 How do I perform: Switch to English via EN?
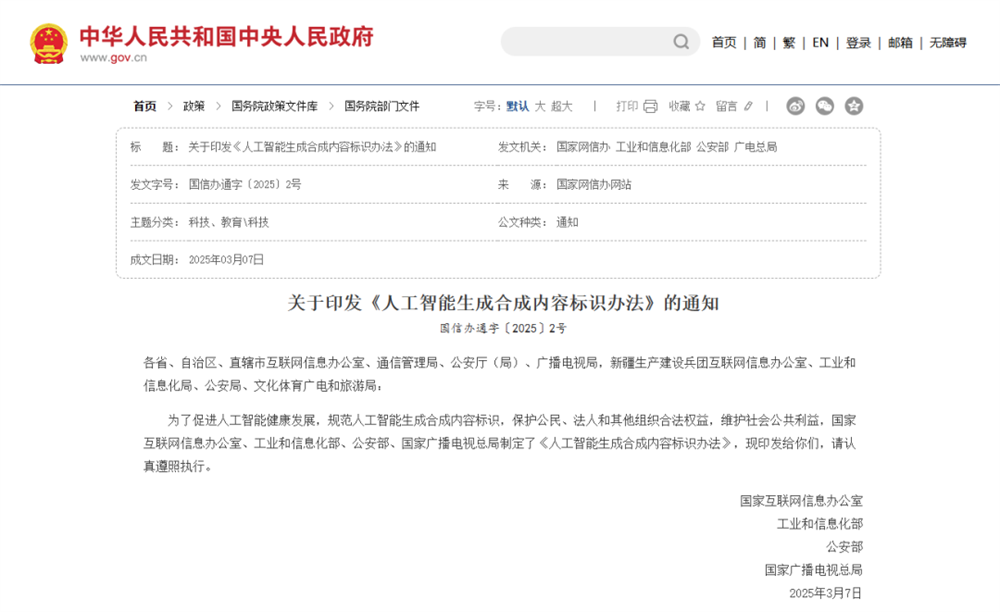coord(820,43)
